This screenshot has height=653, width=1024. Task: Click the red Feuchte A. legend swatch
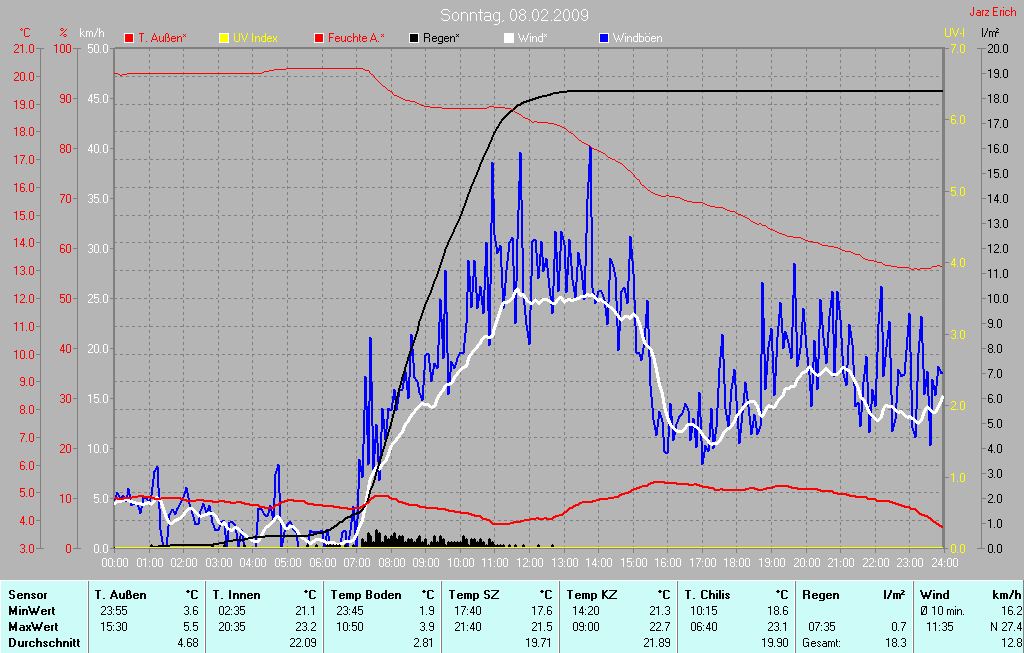tap(319, 38)
